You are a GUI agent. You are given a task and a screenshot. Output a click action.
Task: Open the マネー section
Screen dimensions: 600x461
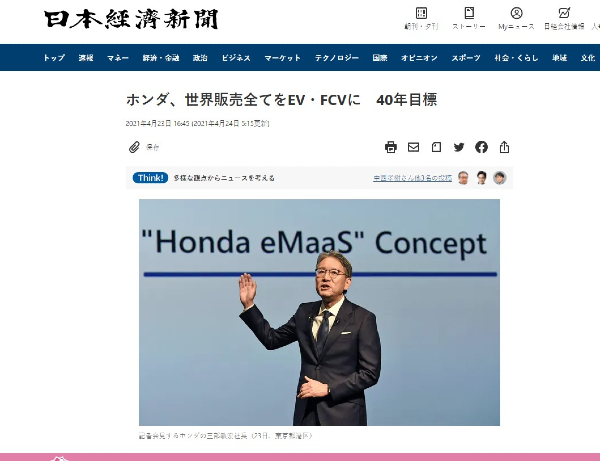tap(117, 58)
